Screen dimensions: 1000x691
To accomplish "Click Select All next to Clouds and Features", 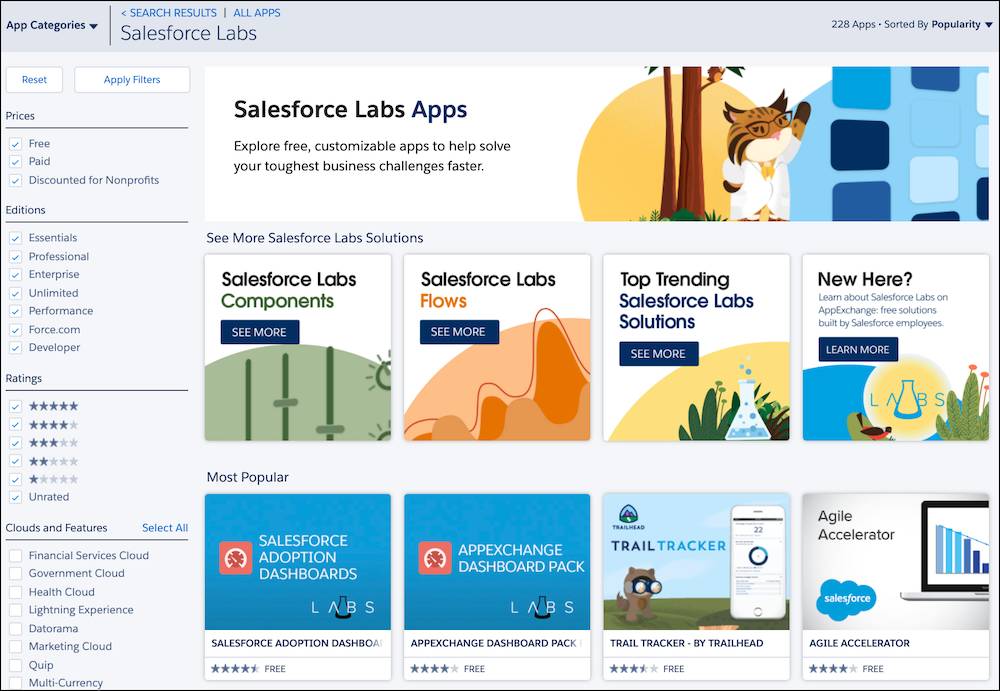I will [x=164, y=527].
